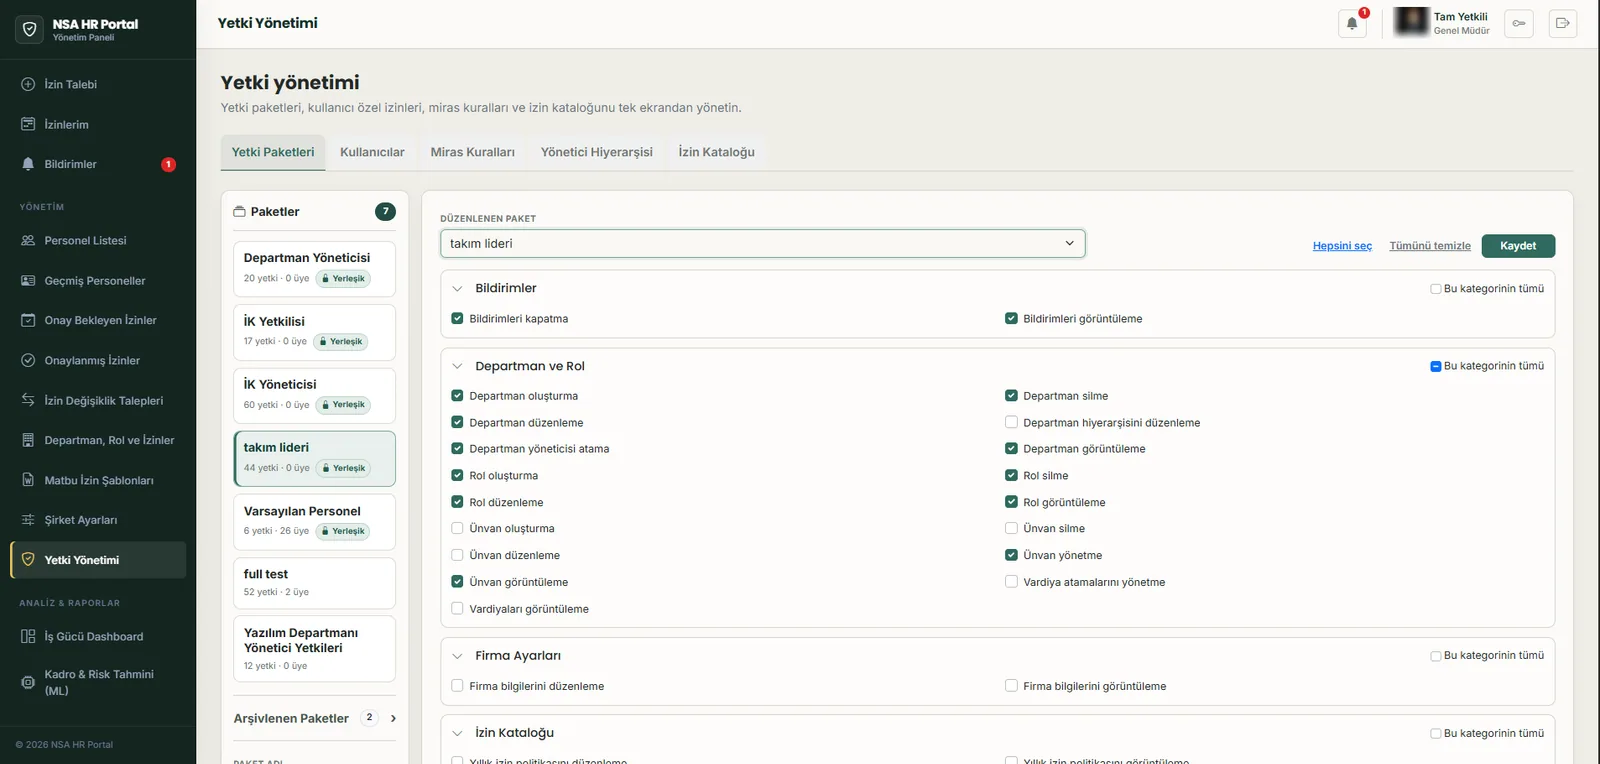The height and width of the screenshot is (764, 1600).
Task: Open İzin Kataloğu tab
Action: 716,152
